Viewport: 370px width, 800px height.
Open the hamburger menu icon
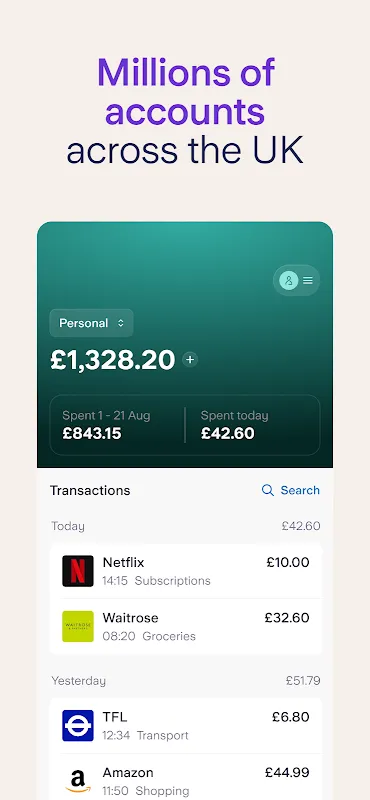click(308, 280)
